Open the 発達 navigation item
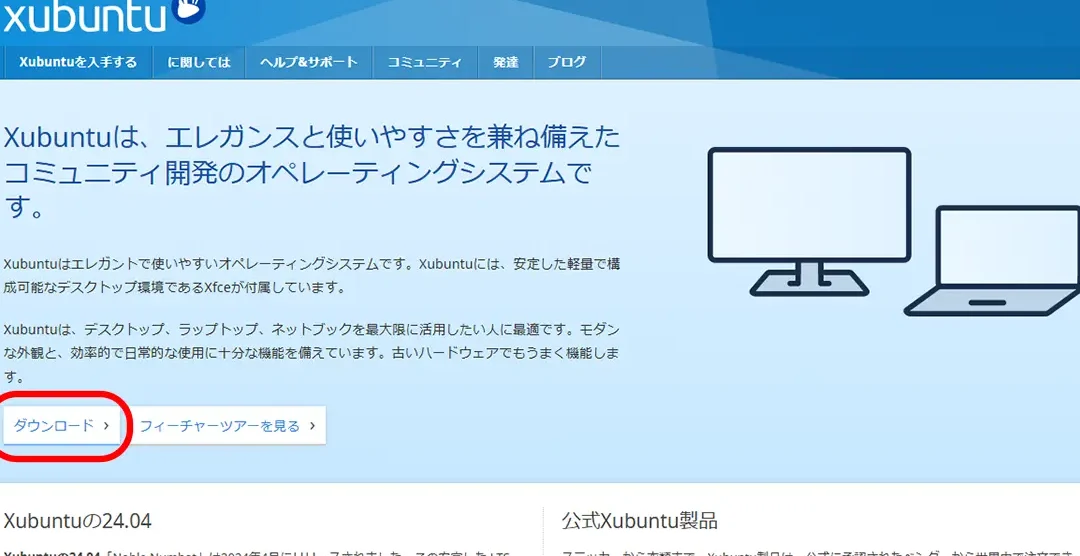This screenshot has width=1080, height=556. point(506,63)
